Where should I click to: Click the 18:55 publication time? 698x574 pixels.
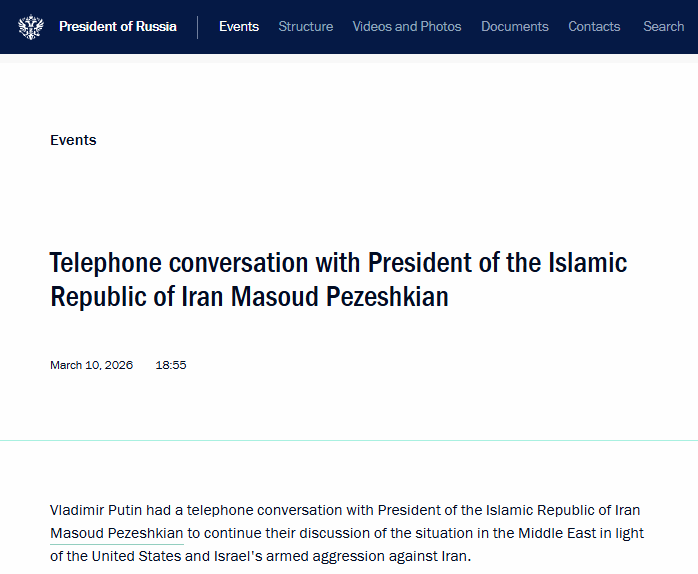(171, 365)
